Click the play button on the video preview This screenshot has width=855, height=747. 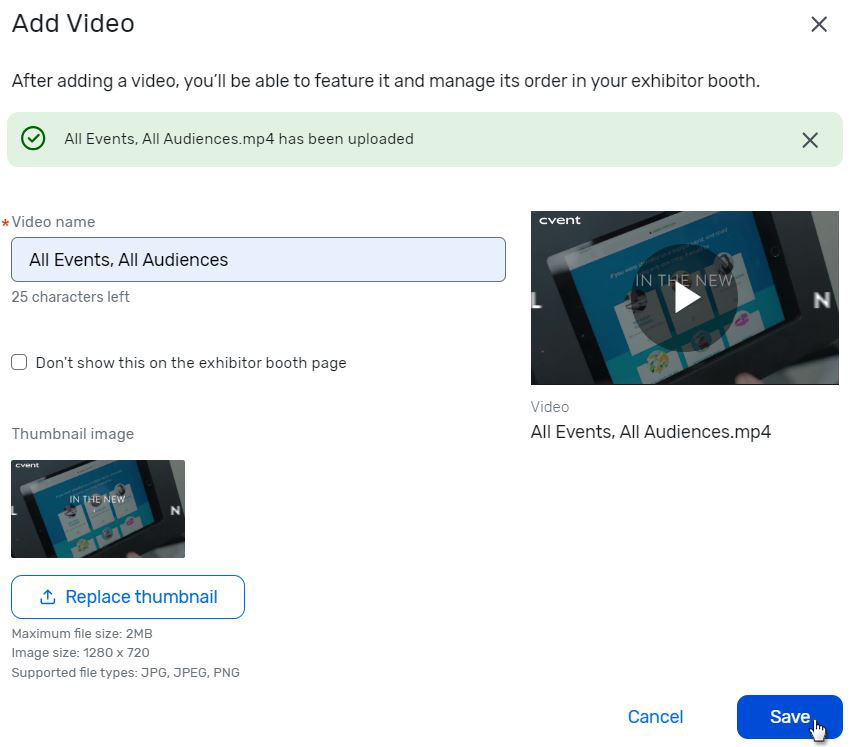coord(684,297)
